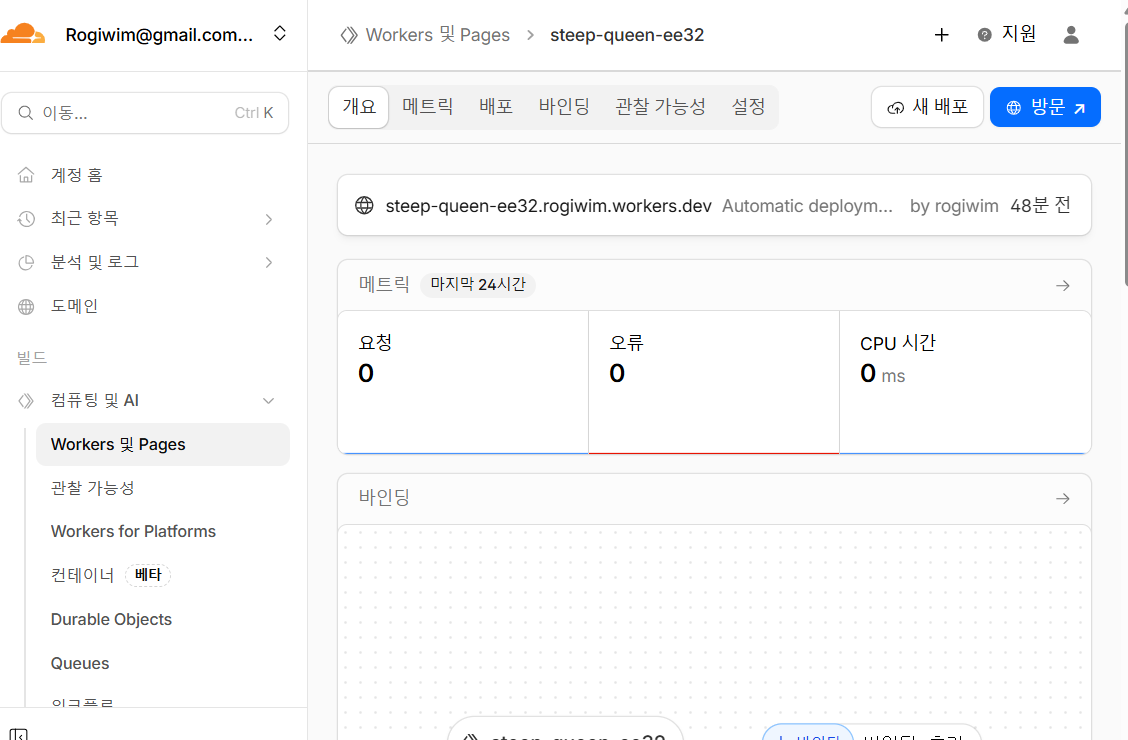
Task: Open bindings via 바인딩 header arrow
Action: (x=1063, y=498)
